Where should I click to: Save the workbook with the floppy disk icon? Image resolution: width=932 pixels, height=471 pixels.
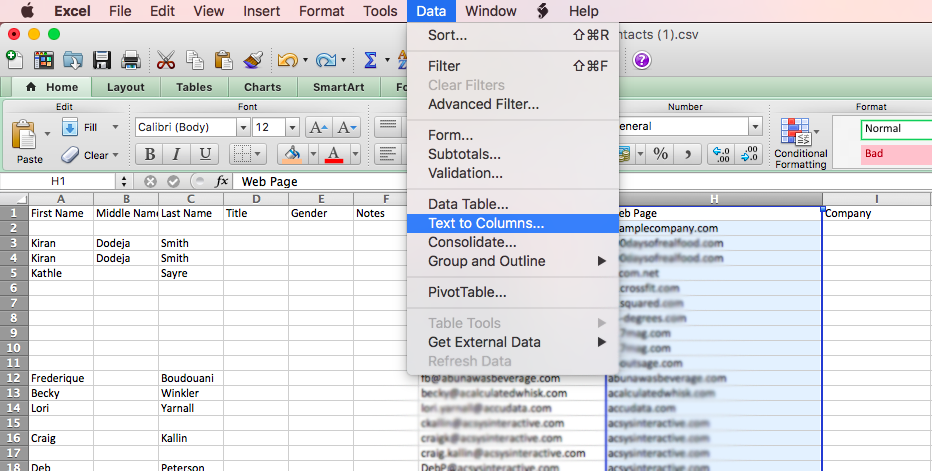tap(102, 60)
